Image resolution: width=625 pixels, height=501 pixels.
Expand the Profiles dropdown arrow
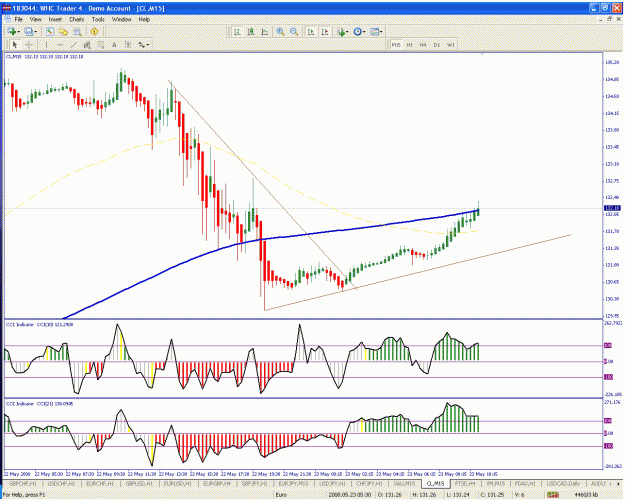tap(35, 31)
